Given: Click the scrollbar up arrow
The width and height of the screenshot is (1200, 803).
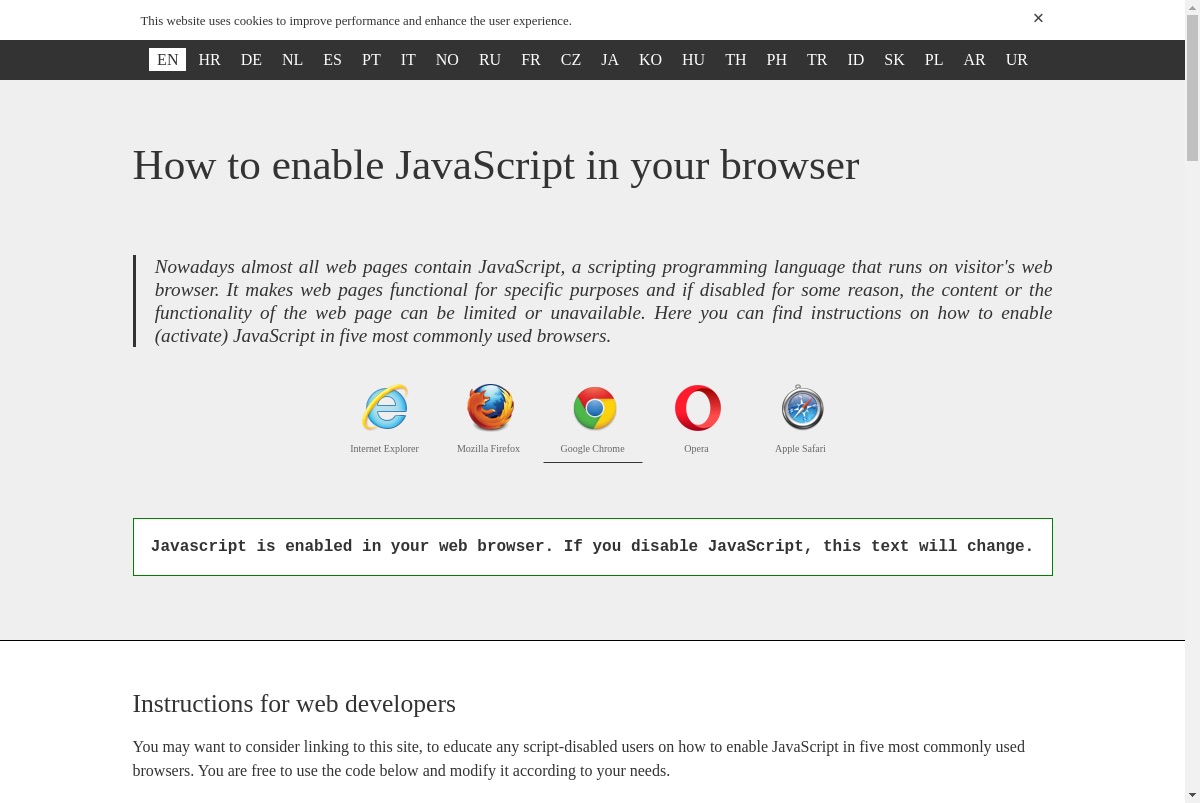Looking at the screenshot, I should [x=1192, y=6].
